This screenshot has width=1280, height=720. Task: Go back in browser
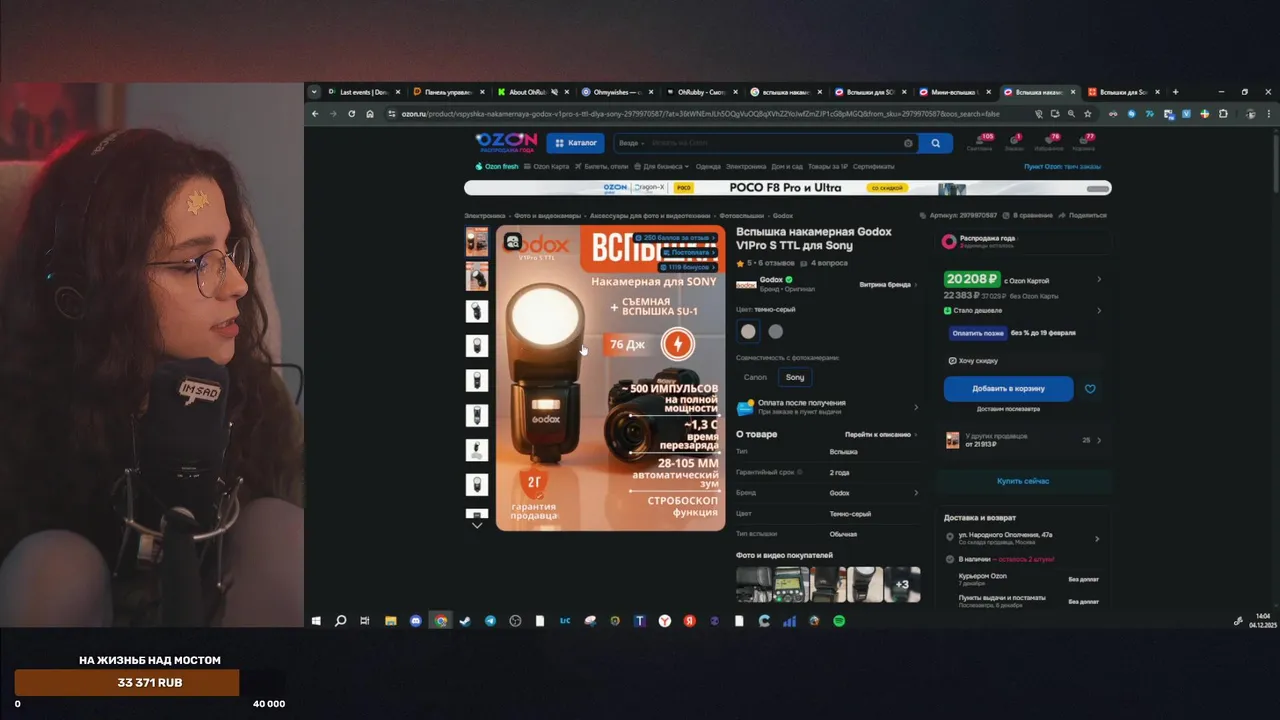tap(315, 114)
